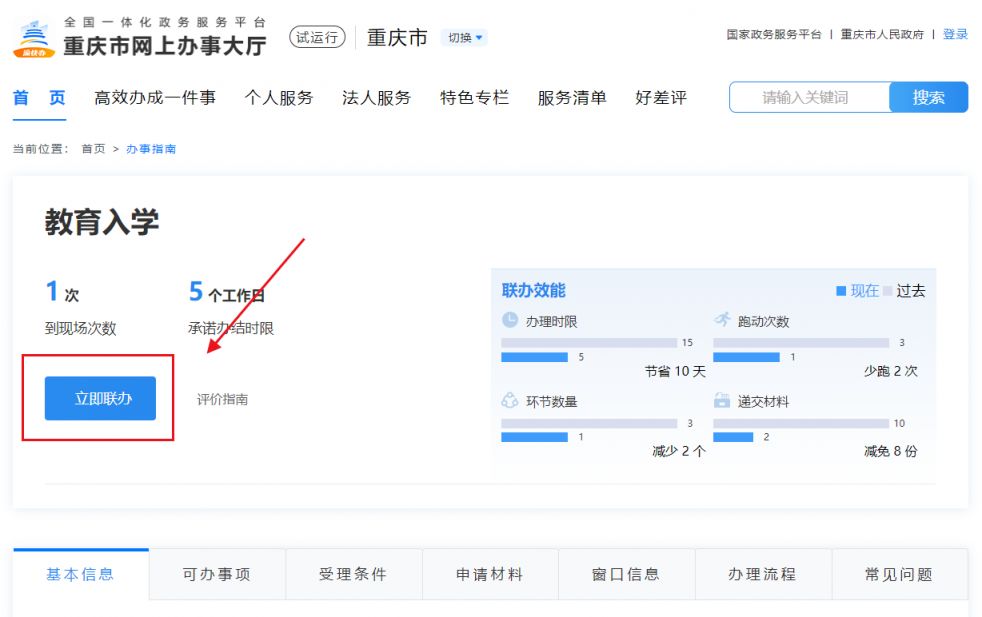The height and width of the screenshot is (617, 982).
Task: Click the 节省 10 天 text
Action: [675, 371]
